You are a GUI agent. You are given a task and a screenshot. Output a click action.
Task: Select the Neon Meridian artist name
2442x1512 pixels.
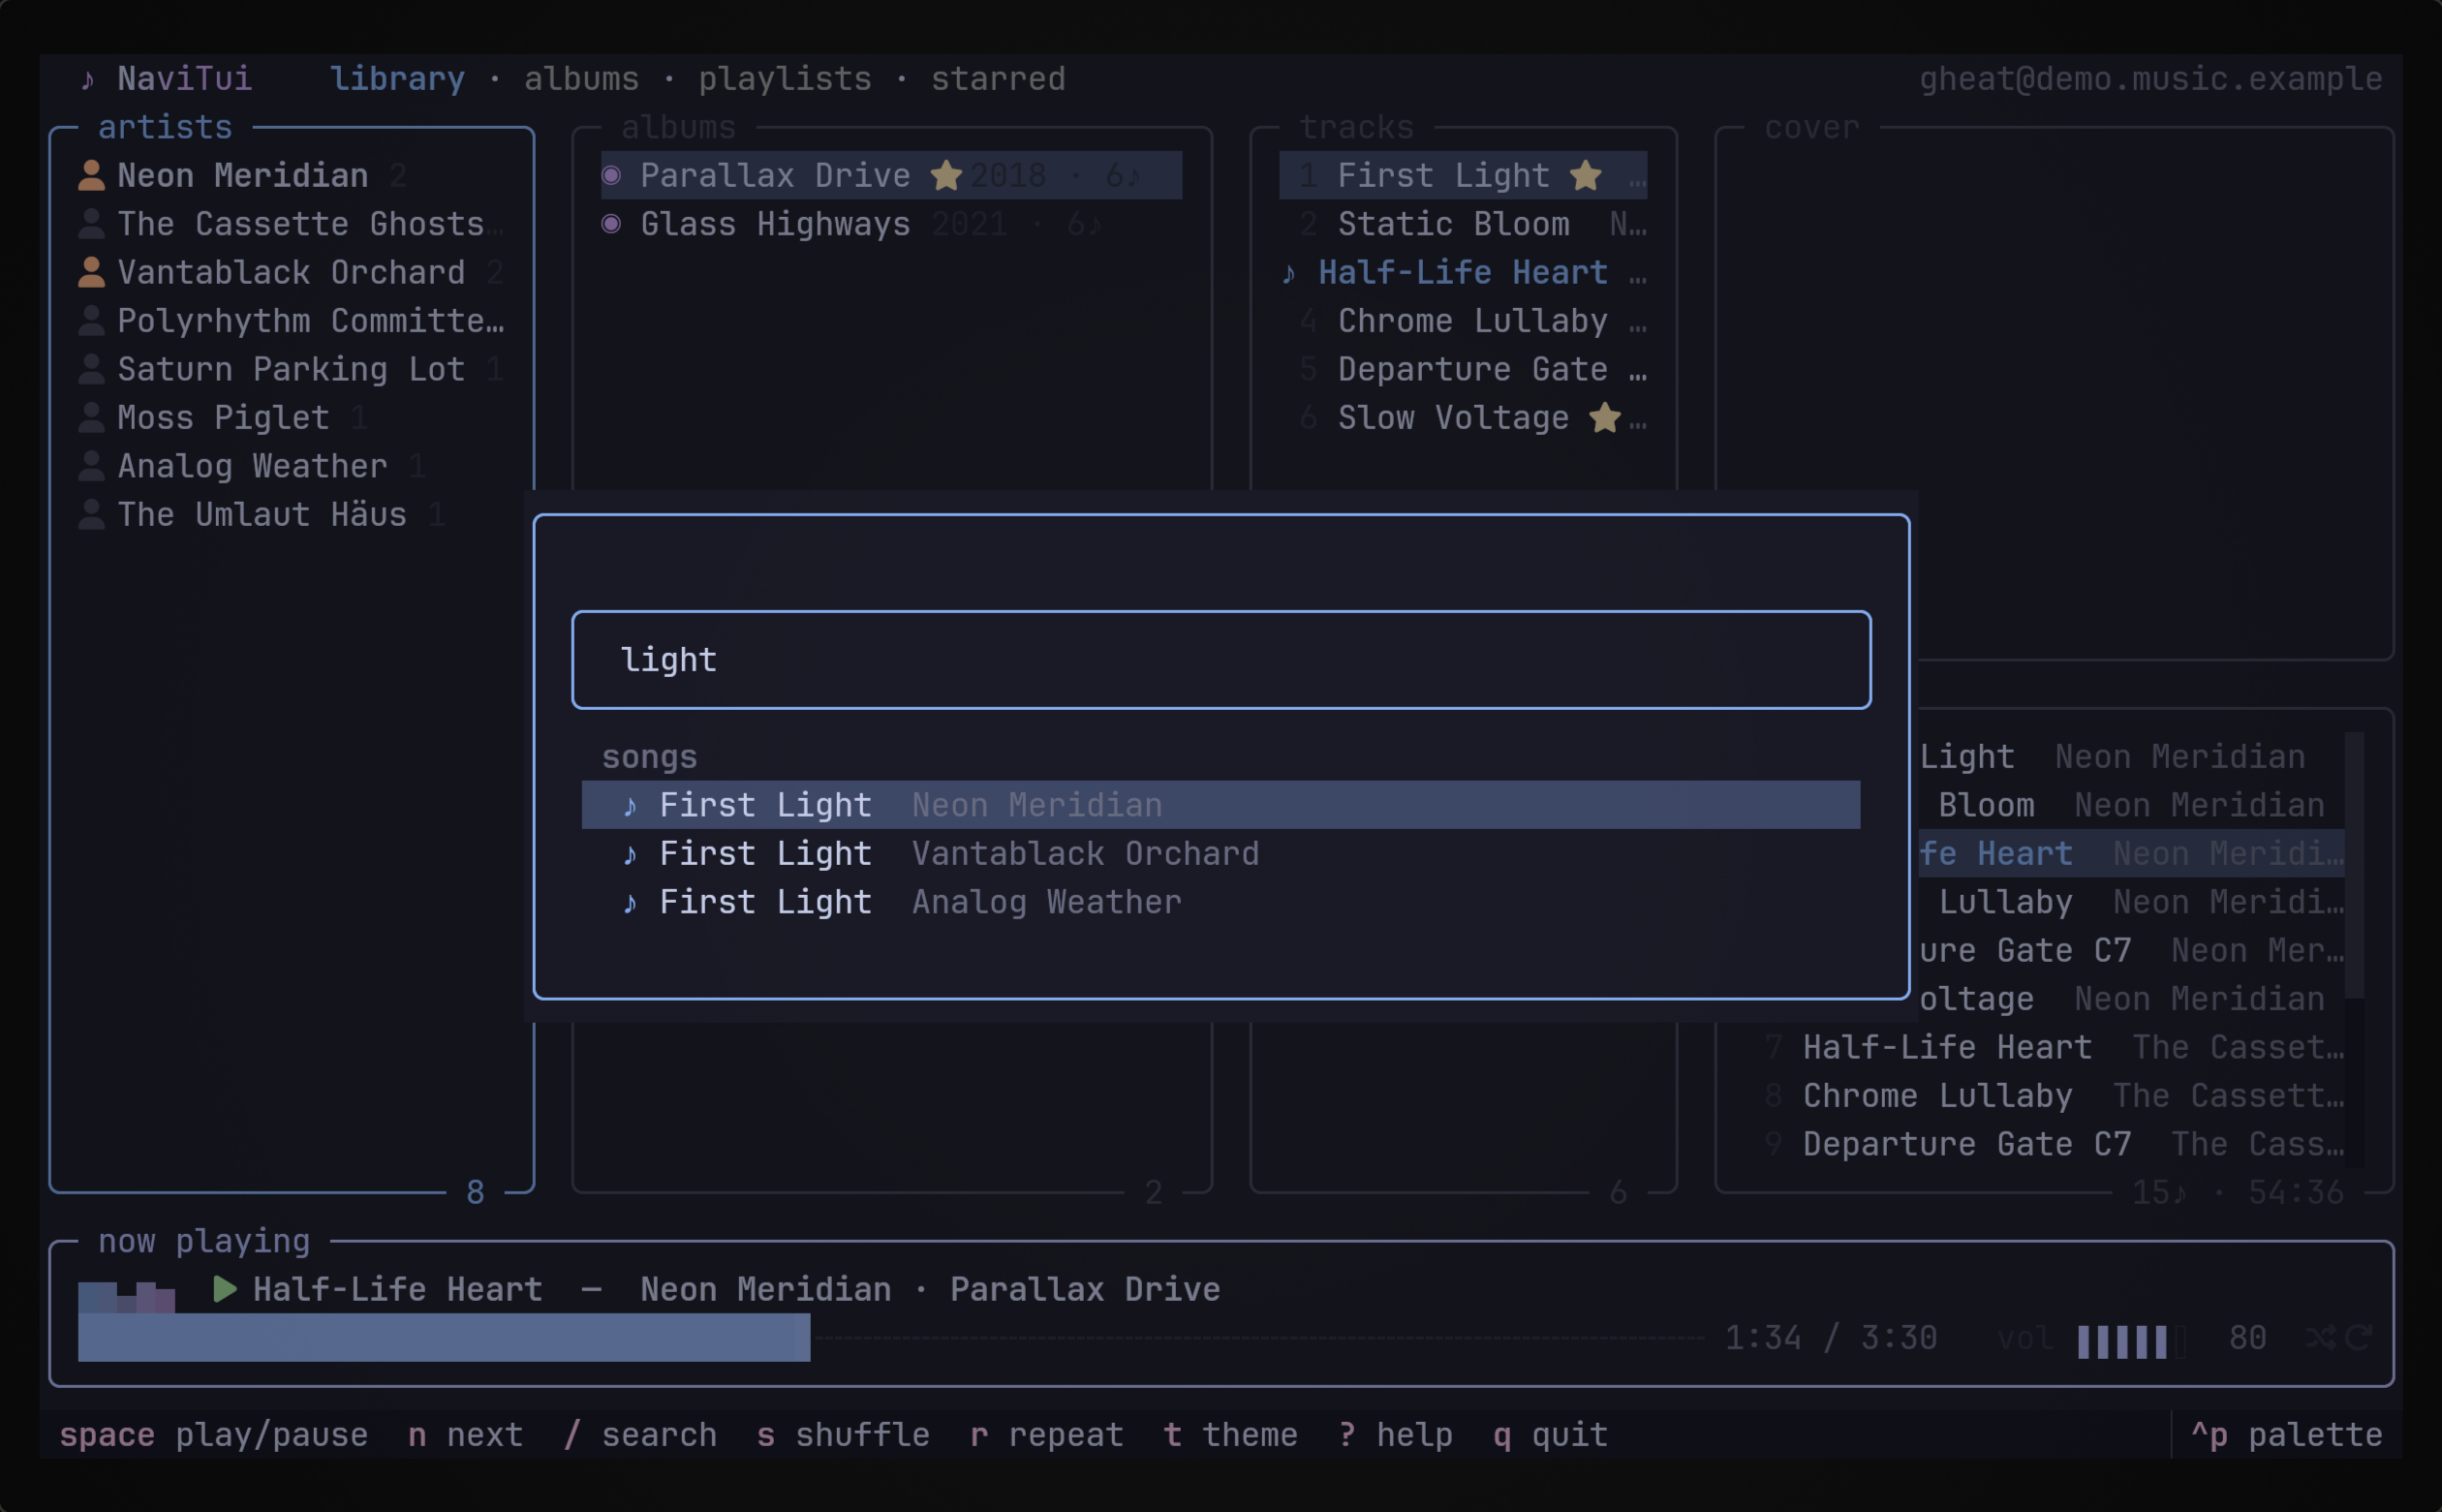point(243,175)
